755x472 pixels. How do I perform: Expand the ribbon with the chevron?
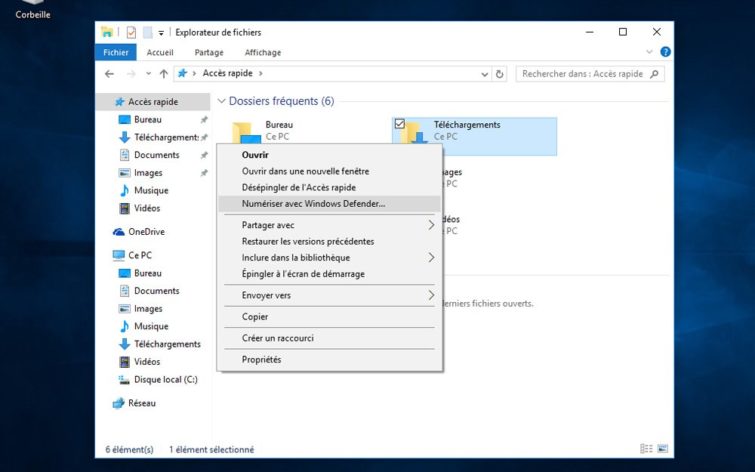tap(649, 52)
